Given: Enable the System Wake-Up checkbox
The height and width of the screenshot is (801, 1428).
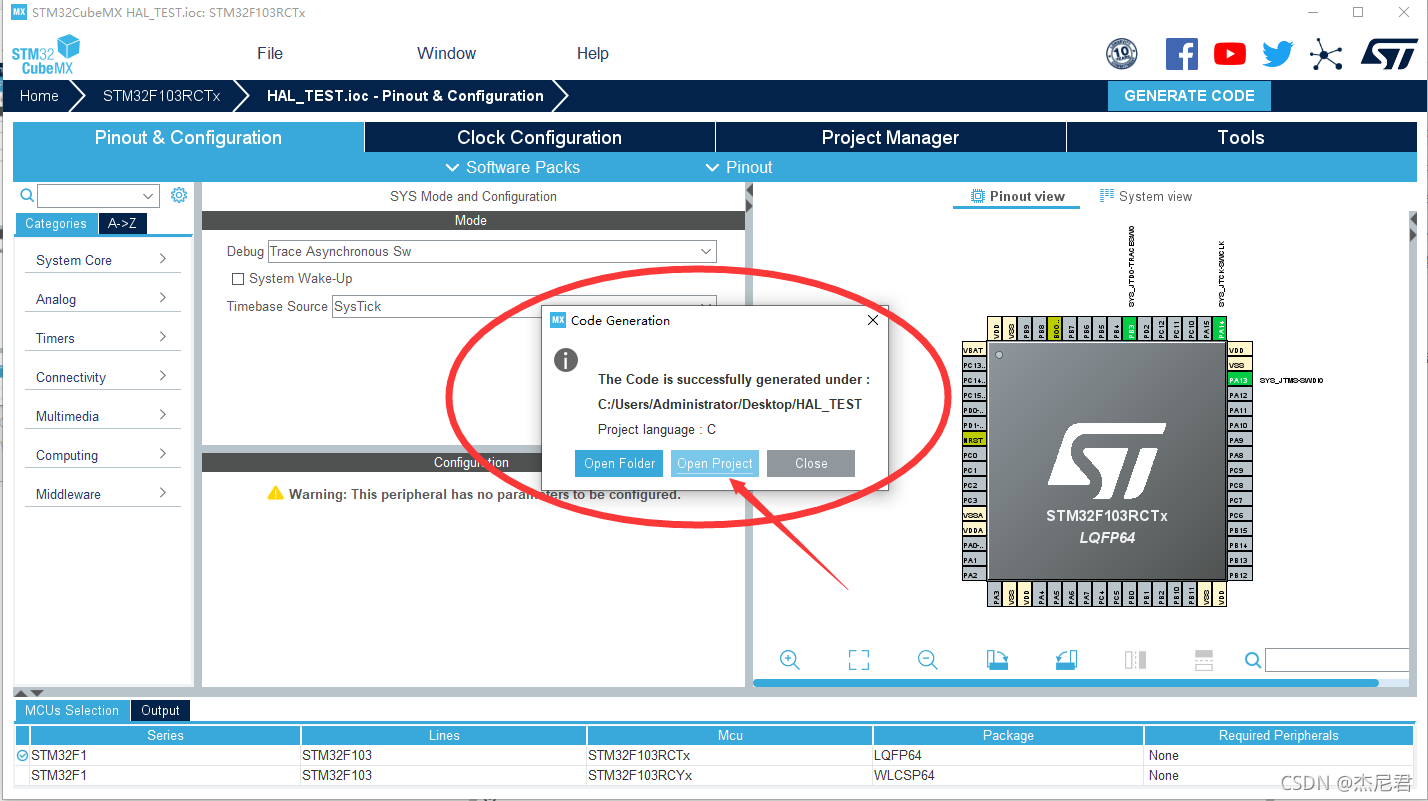Looking at the screenshot, I should [x=238, y=279].
